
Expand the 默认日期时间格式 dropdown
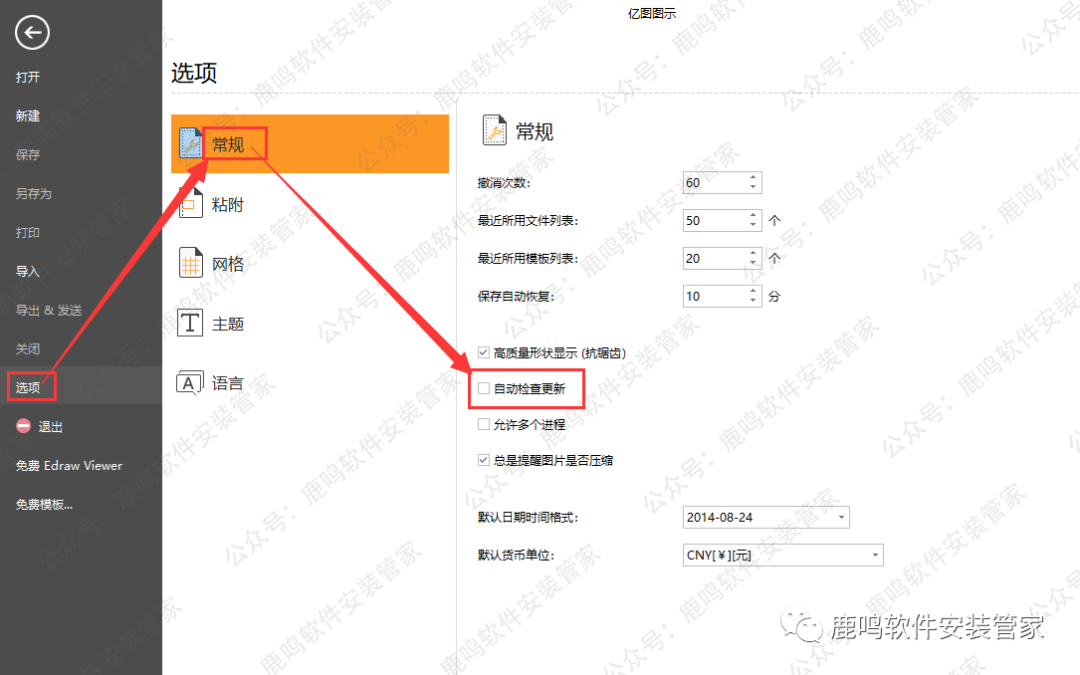pos(841,517)
